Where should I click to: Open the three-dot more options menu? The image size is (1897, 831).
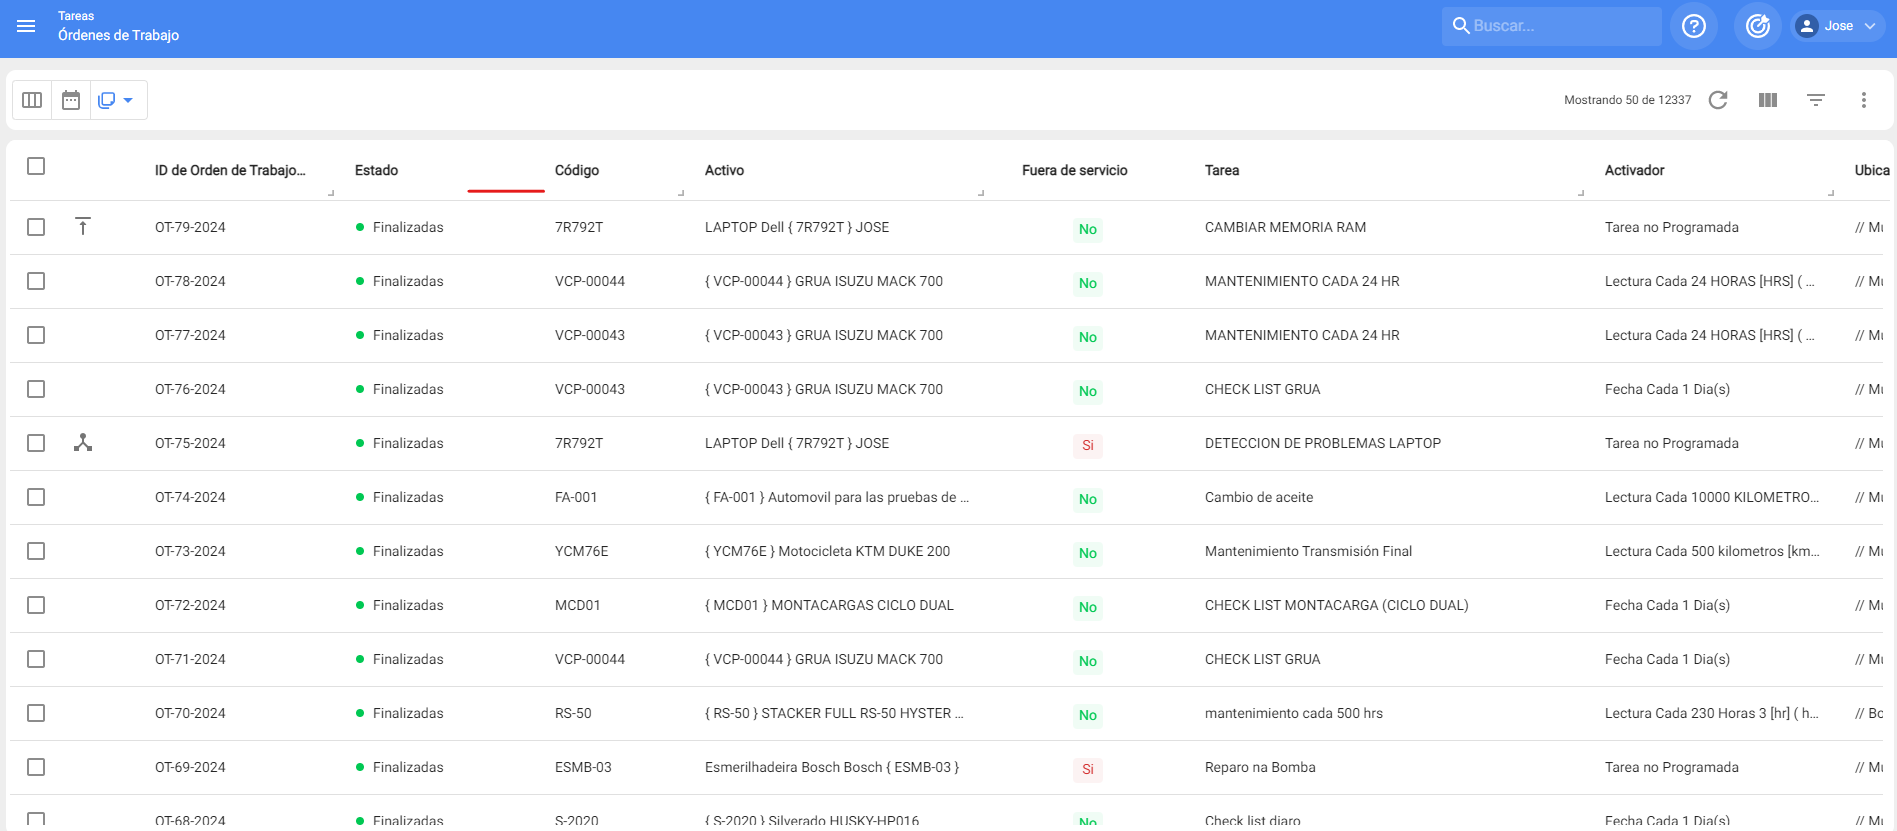coord(1863,100)
